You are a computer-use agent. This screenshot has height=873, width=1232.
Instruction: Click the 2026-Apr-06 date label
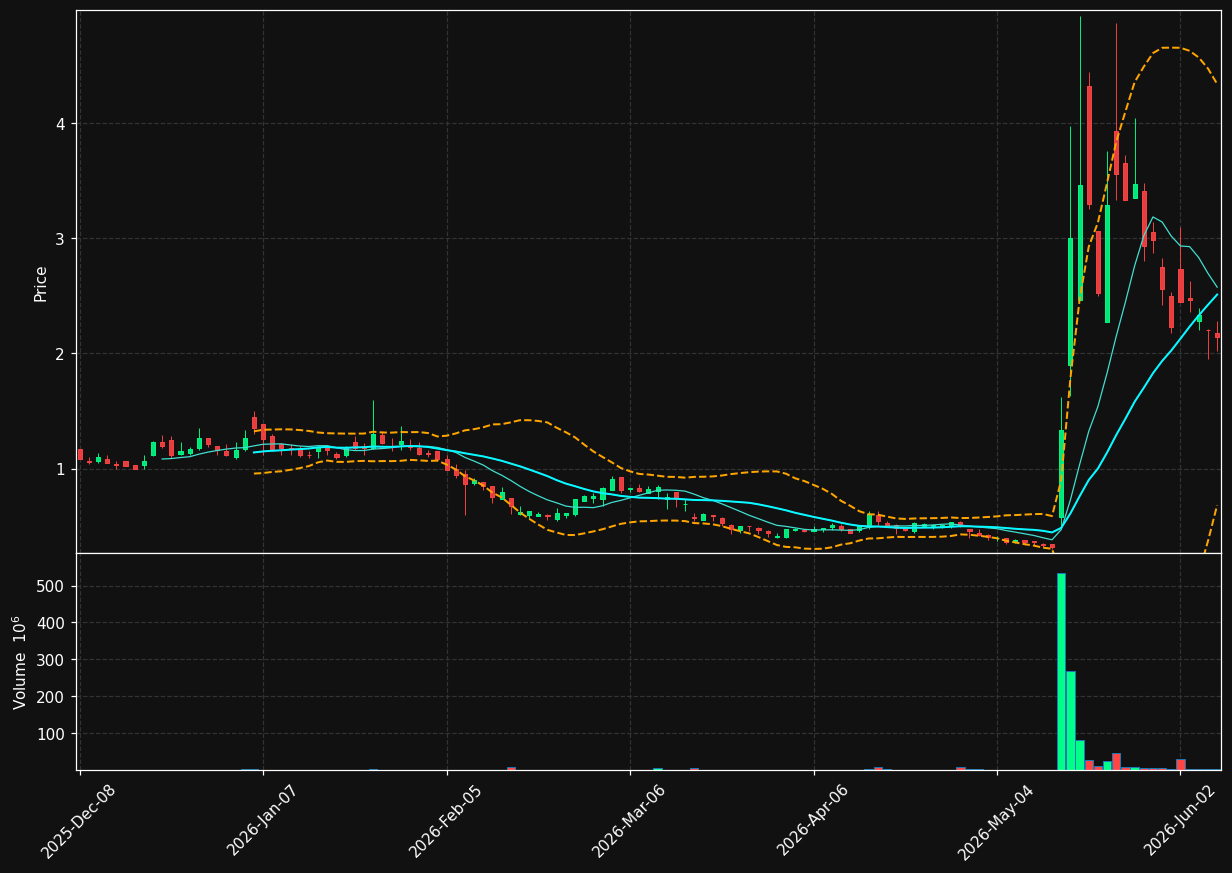coord(812,821)
